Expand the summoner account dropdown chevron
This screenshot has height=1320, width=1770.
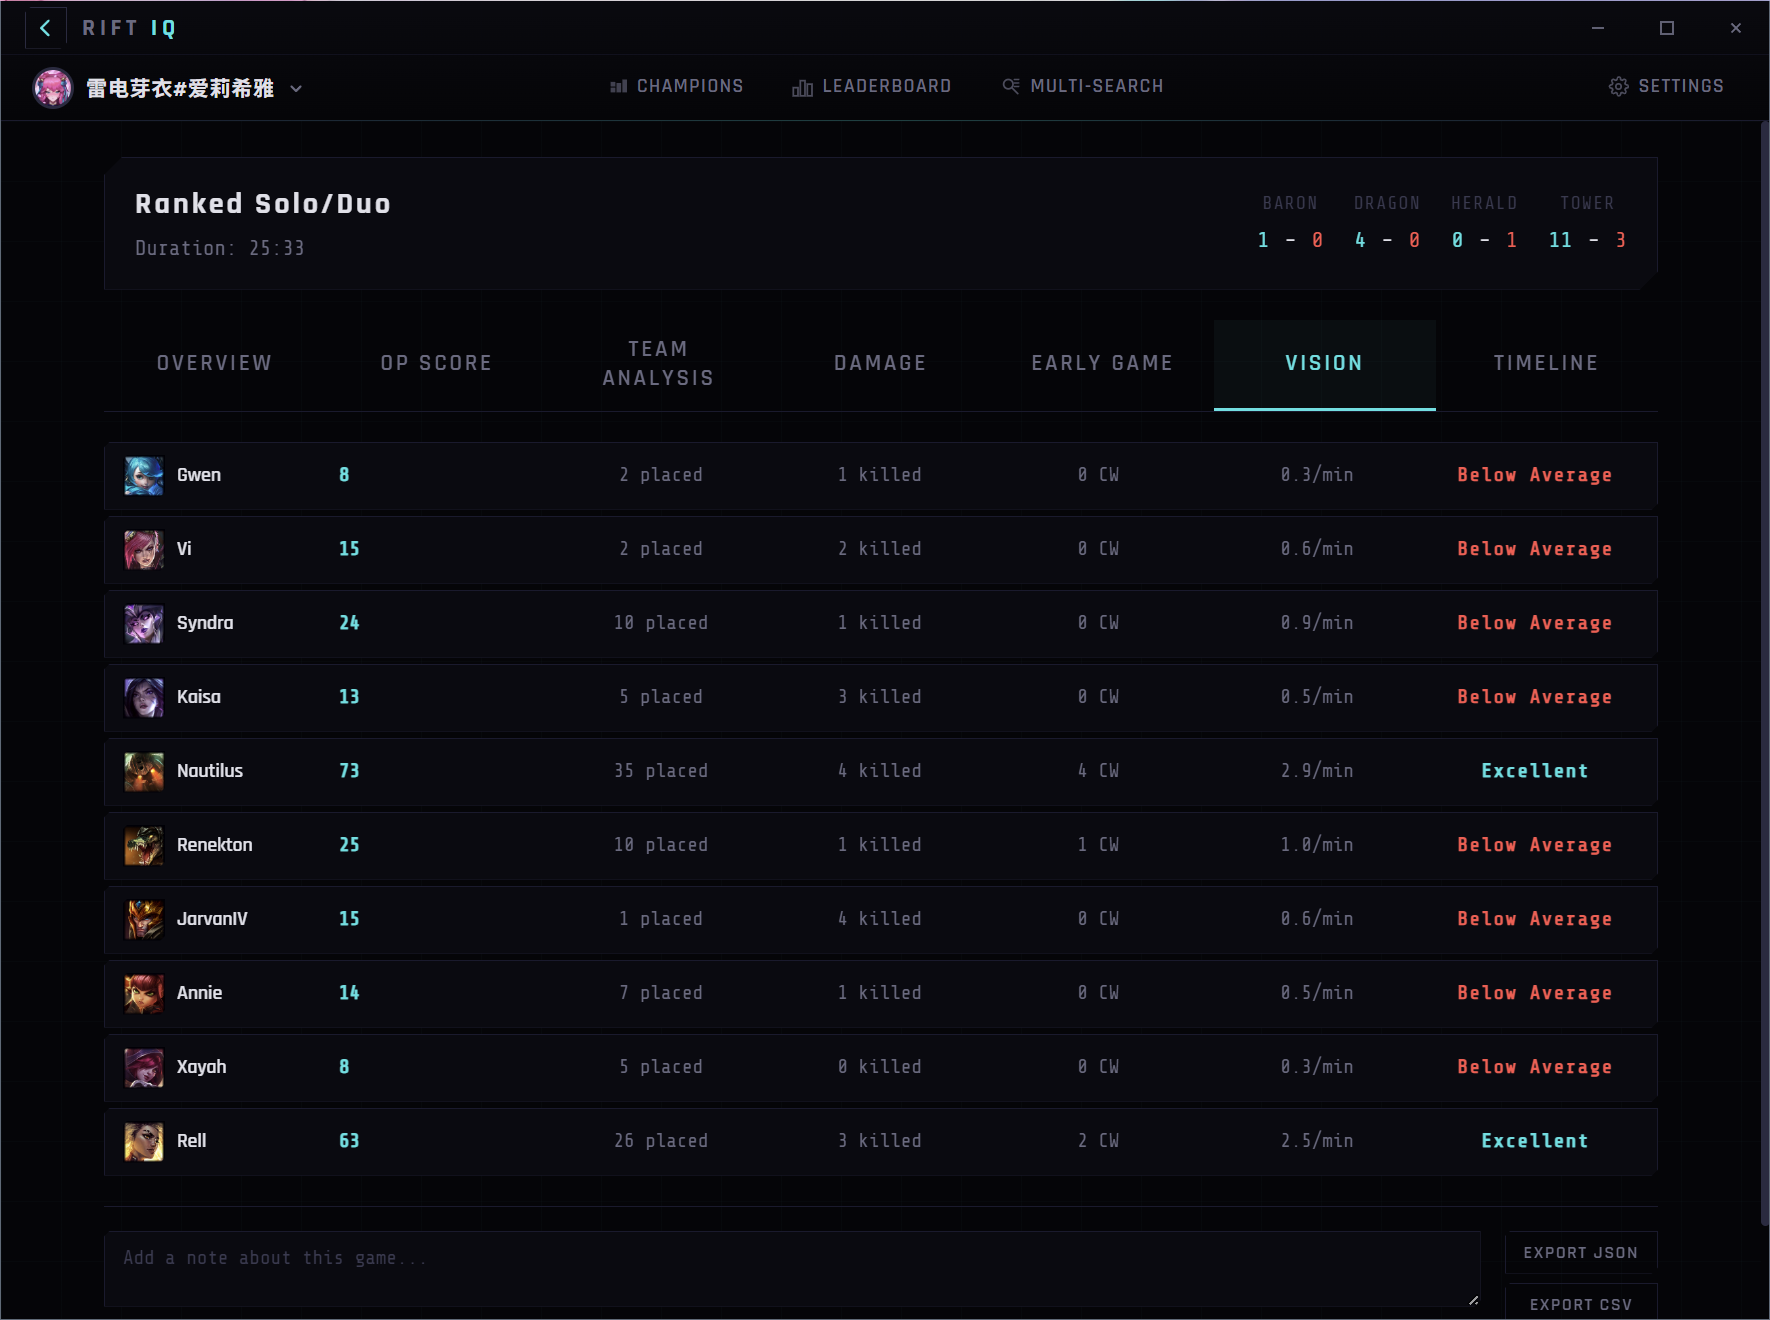tap(296, 88)
